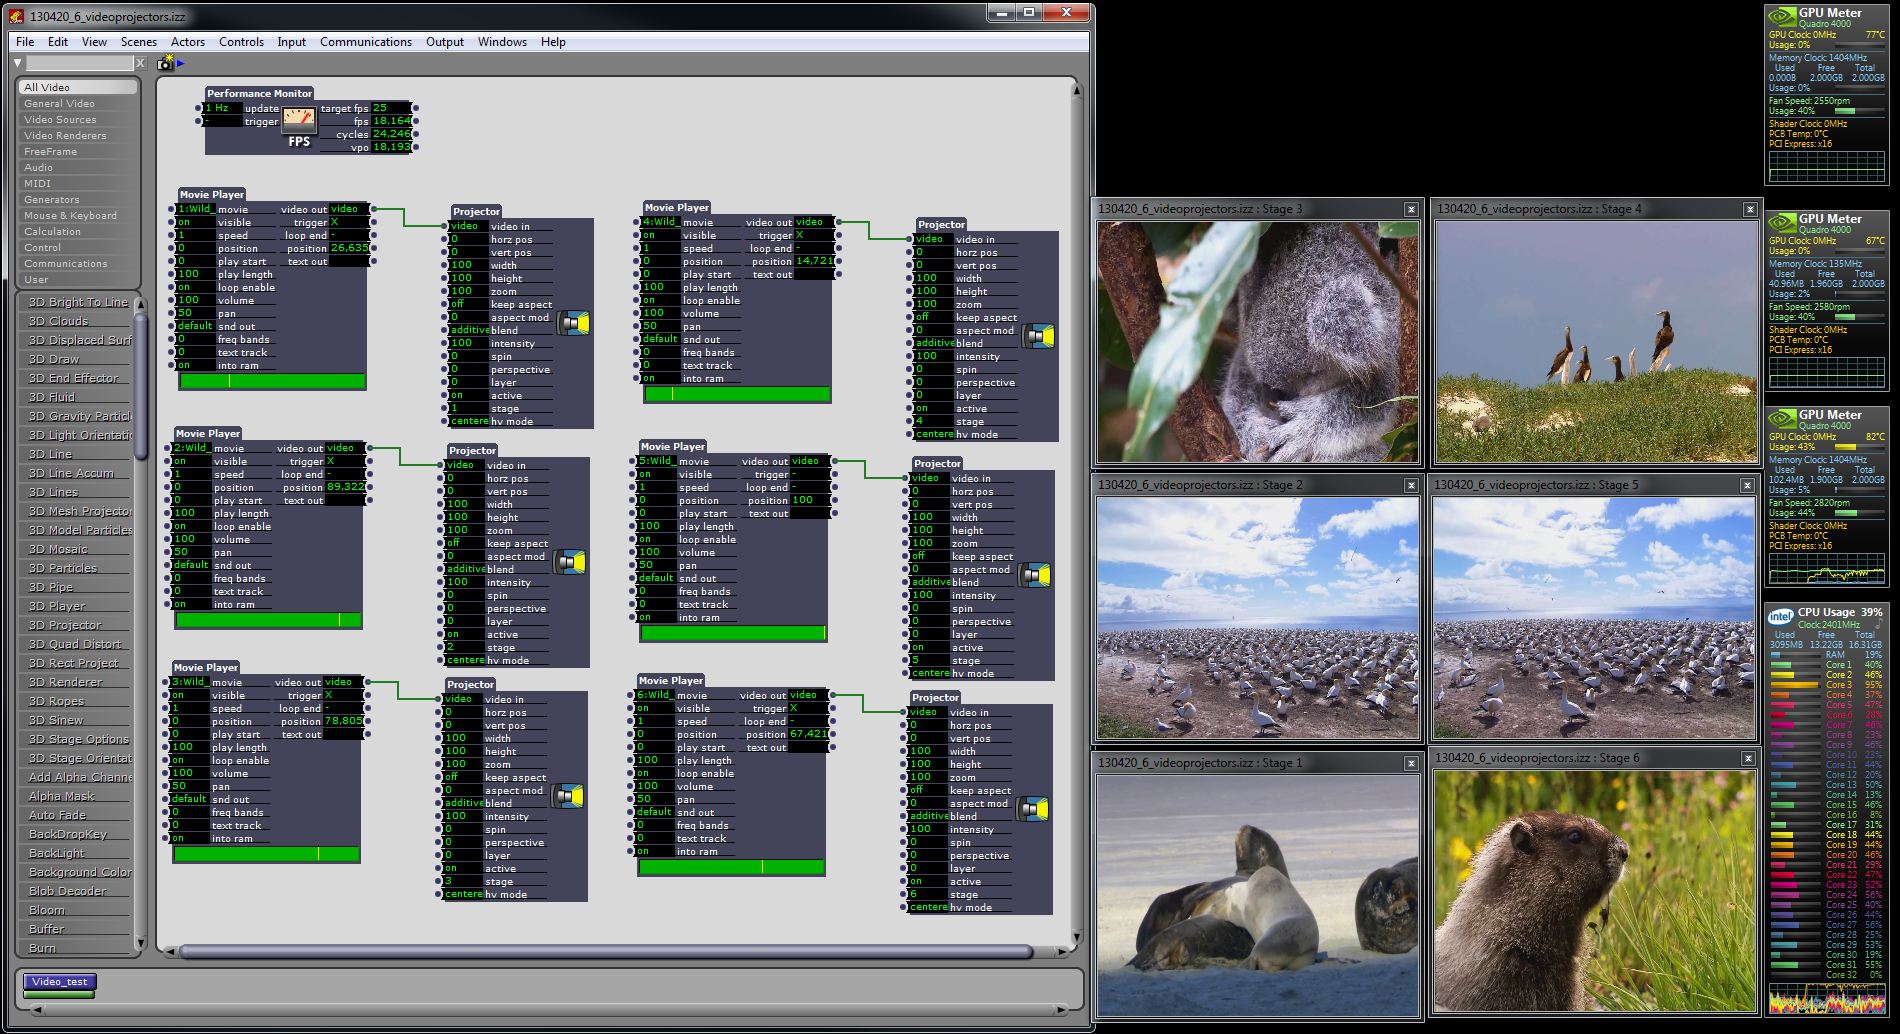Open snd out 'default' option in Movie Player 1:Wild_
1900x1034 pixels.
click(195, 326)
